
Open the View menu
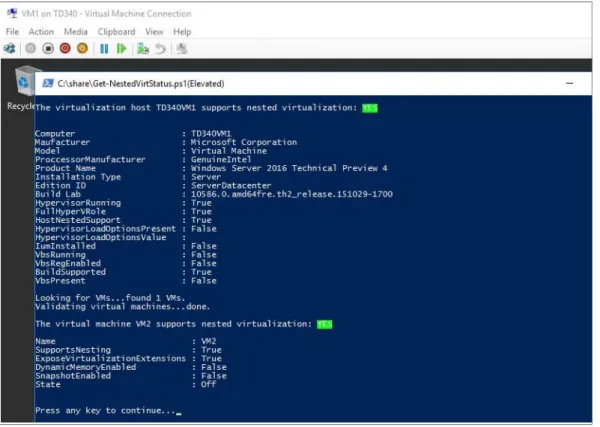[154, 32]
